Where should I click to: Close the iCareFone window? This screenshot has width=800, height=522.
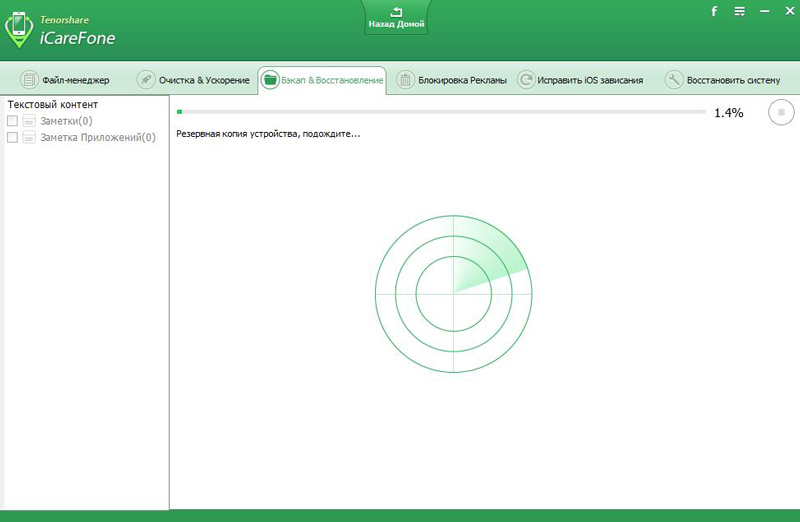point(789,11)
